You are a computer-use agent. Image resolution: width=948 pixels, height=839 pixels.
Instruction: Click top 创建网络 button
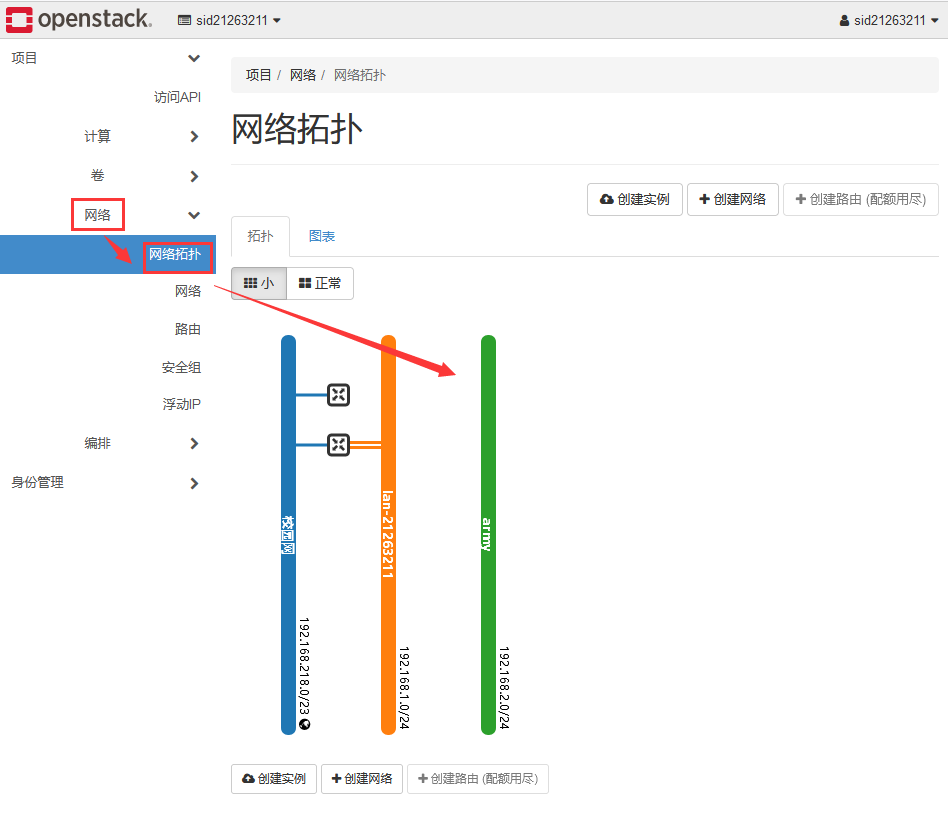732,199
